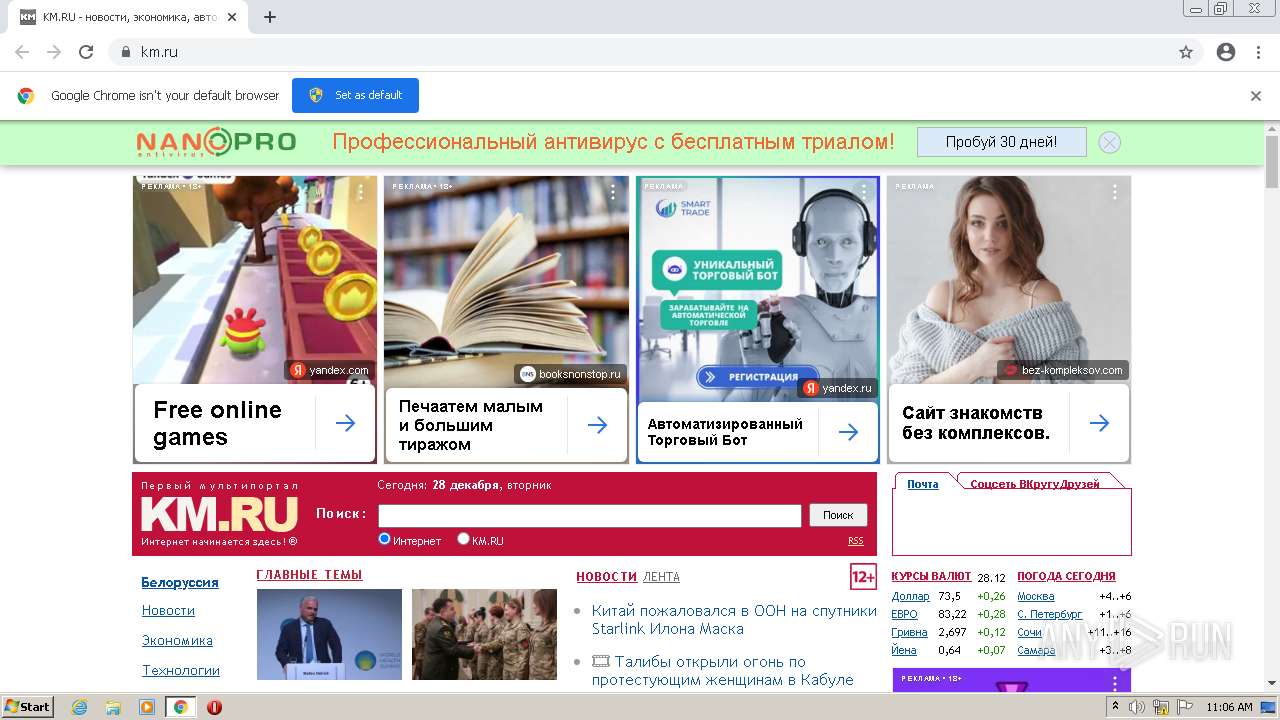Open options menu on book printing ad
The image size is (1280, 720).
(x=613, y=192)
